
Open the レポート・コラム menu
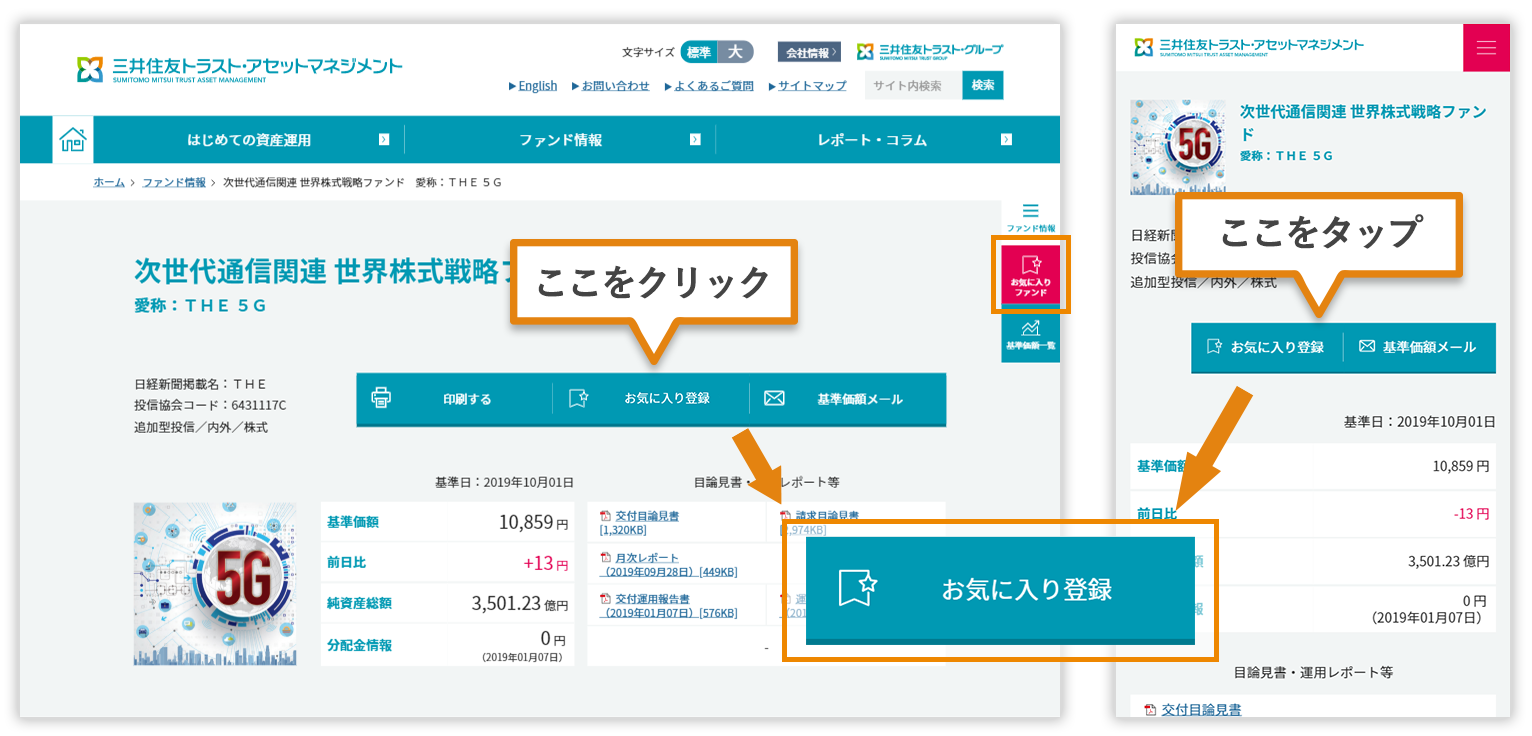coord(872,140)
